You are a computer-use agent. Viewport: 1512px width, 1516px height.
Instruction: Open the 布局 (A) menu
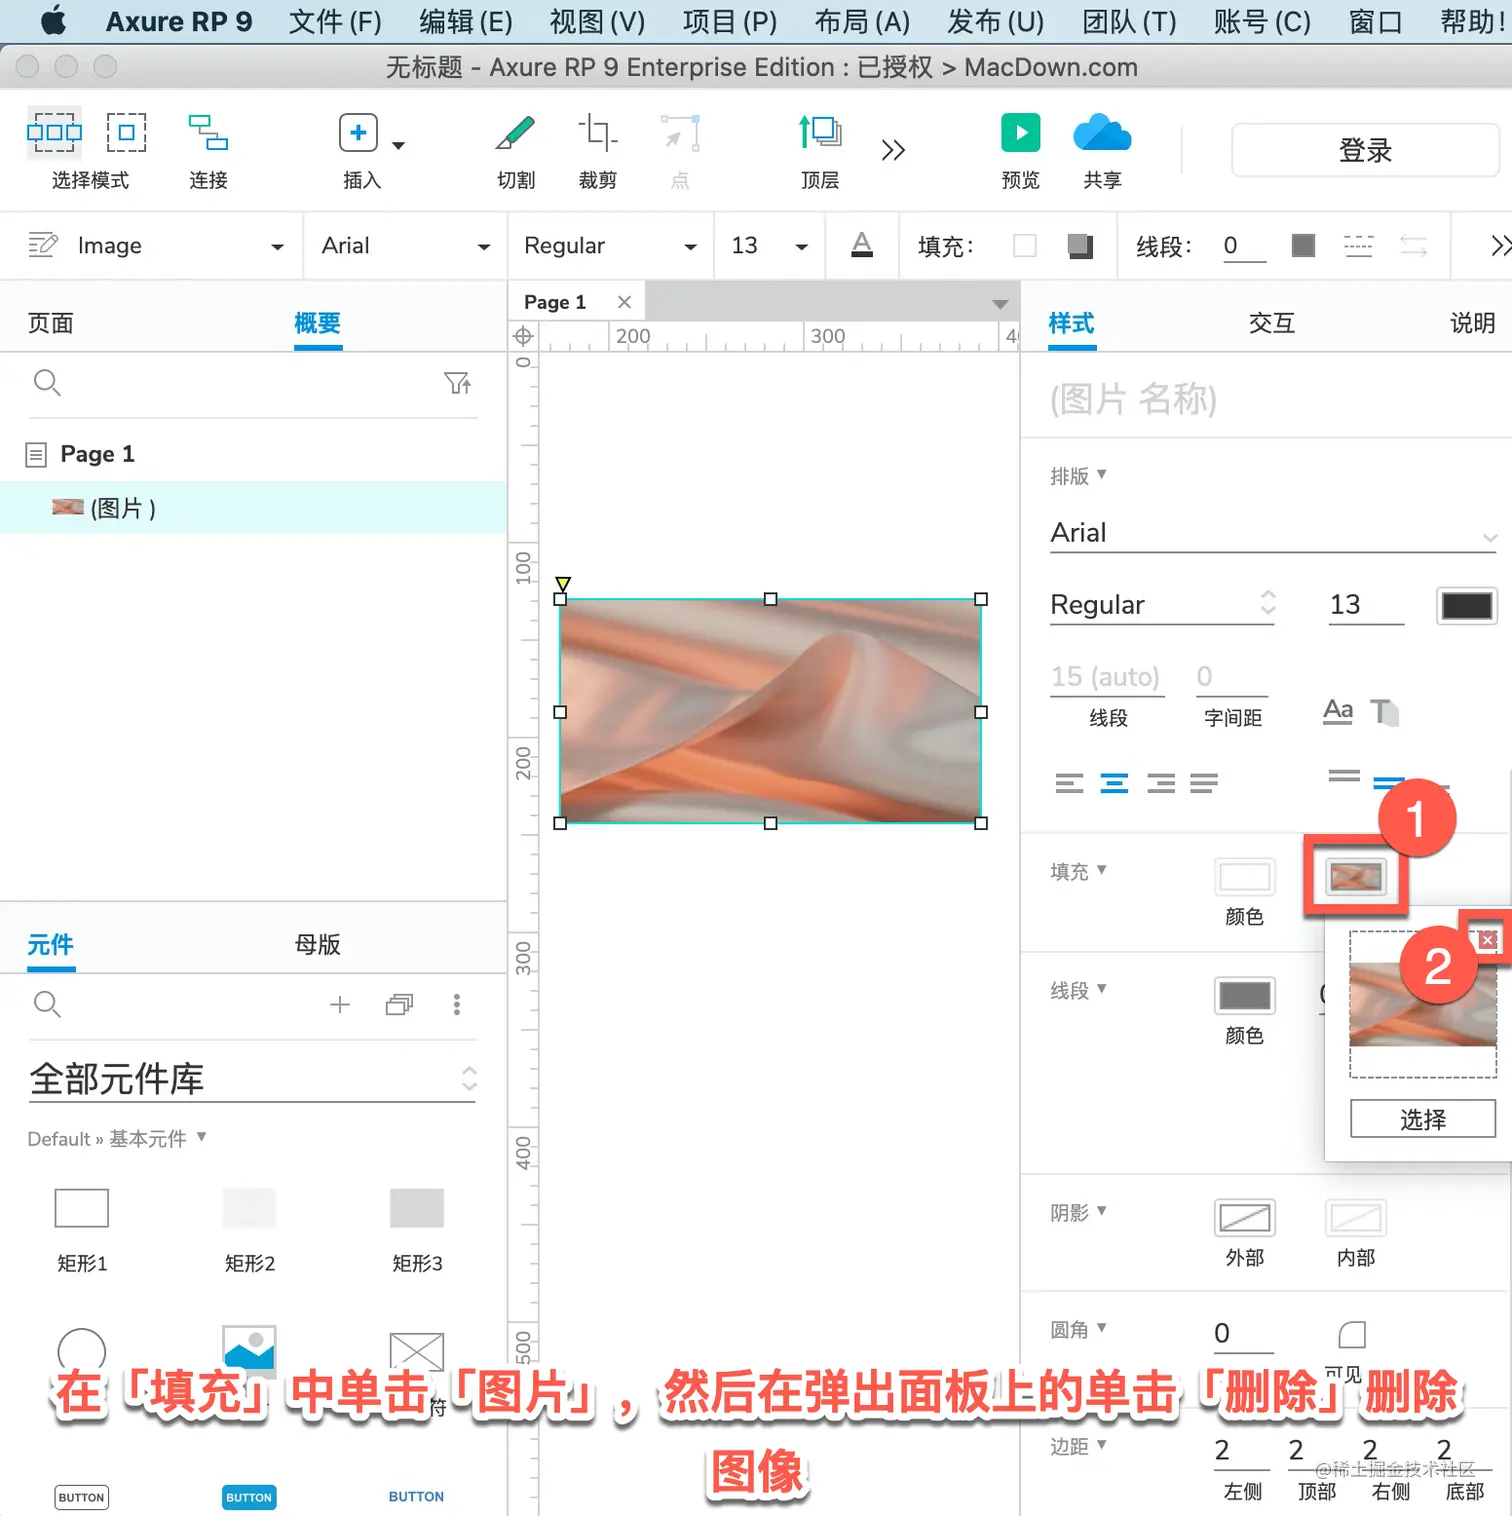[862, 21]
